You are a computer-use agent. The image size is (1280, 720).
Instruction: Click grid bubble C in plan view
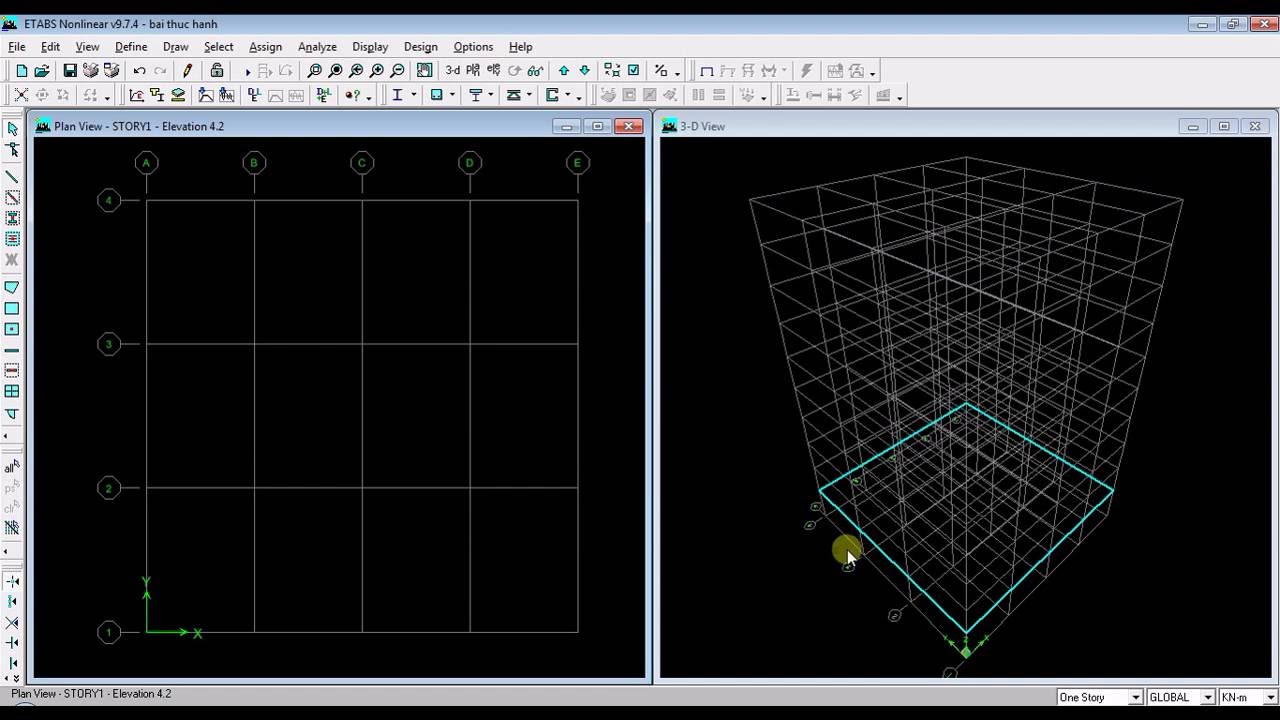tap(362, 163)
